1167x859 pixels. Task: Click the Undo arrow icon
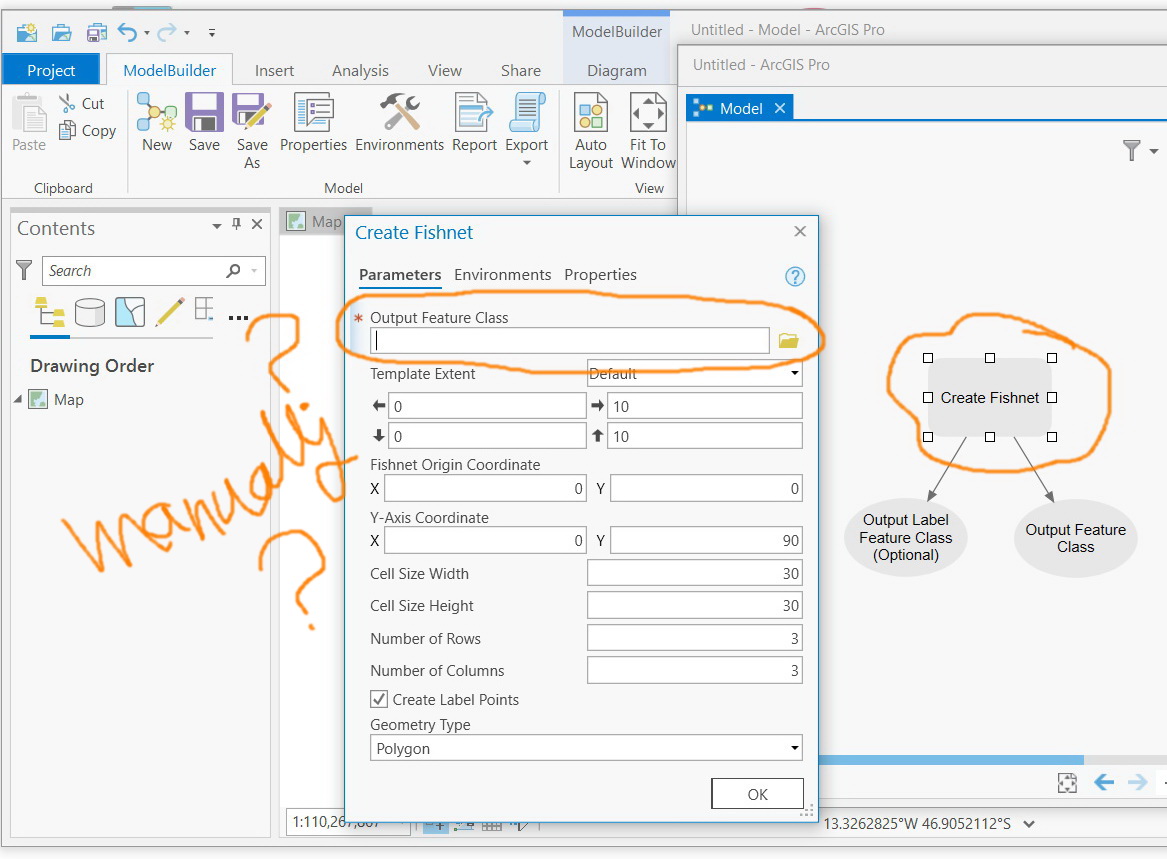pyautogui.click(x=127, y=33)
